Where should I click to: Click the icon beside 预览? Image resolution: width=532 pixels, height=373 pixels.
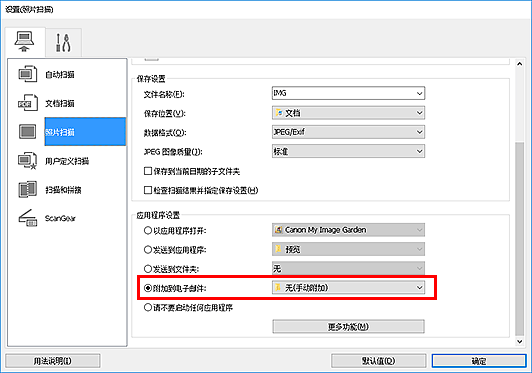[279, 249]
